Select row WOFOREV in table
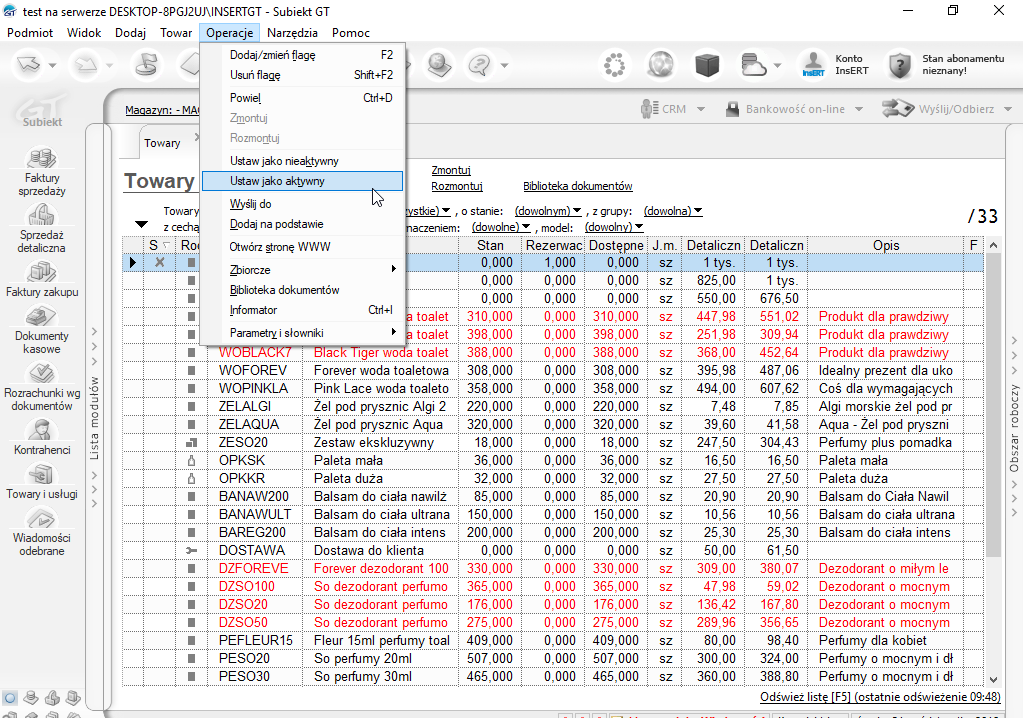This screenshot has height=718, width=1023. tap(553, 370)
